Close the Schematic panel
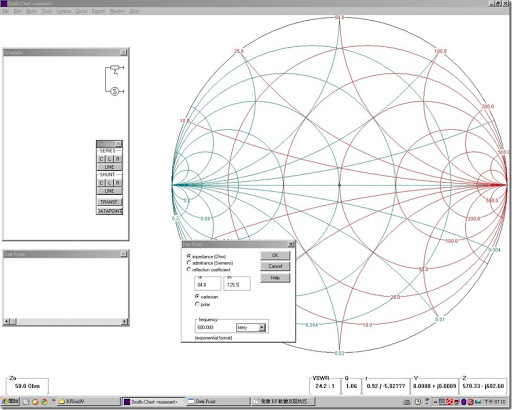The width and height of the screenshot is (512, 410). tap(123, 52)
